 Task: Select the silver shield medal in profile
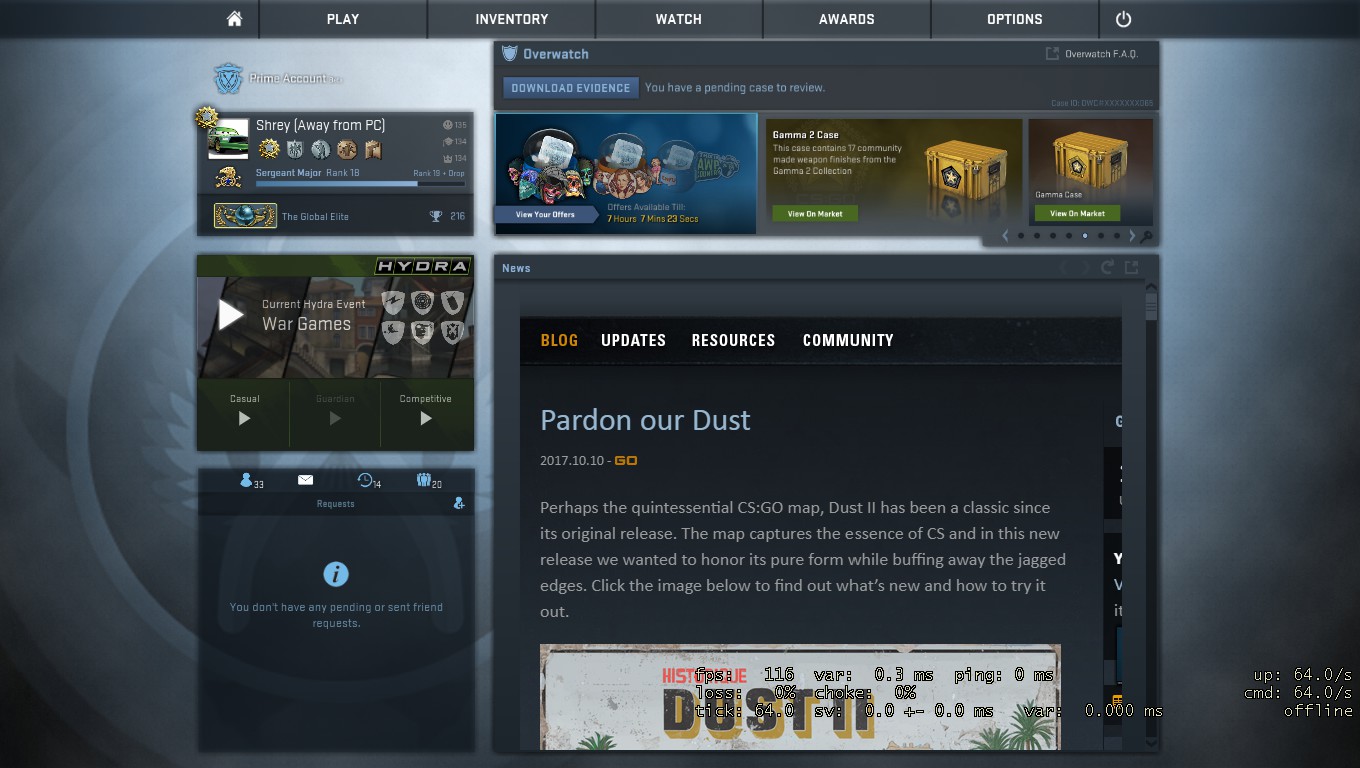tap(295, 150)
